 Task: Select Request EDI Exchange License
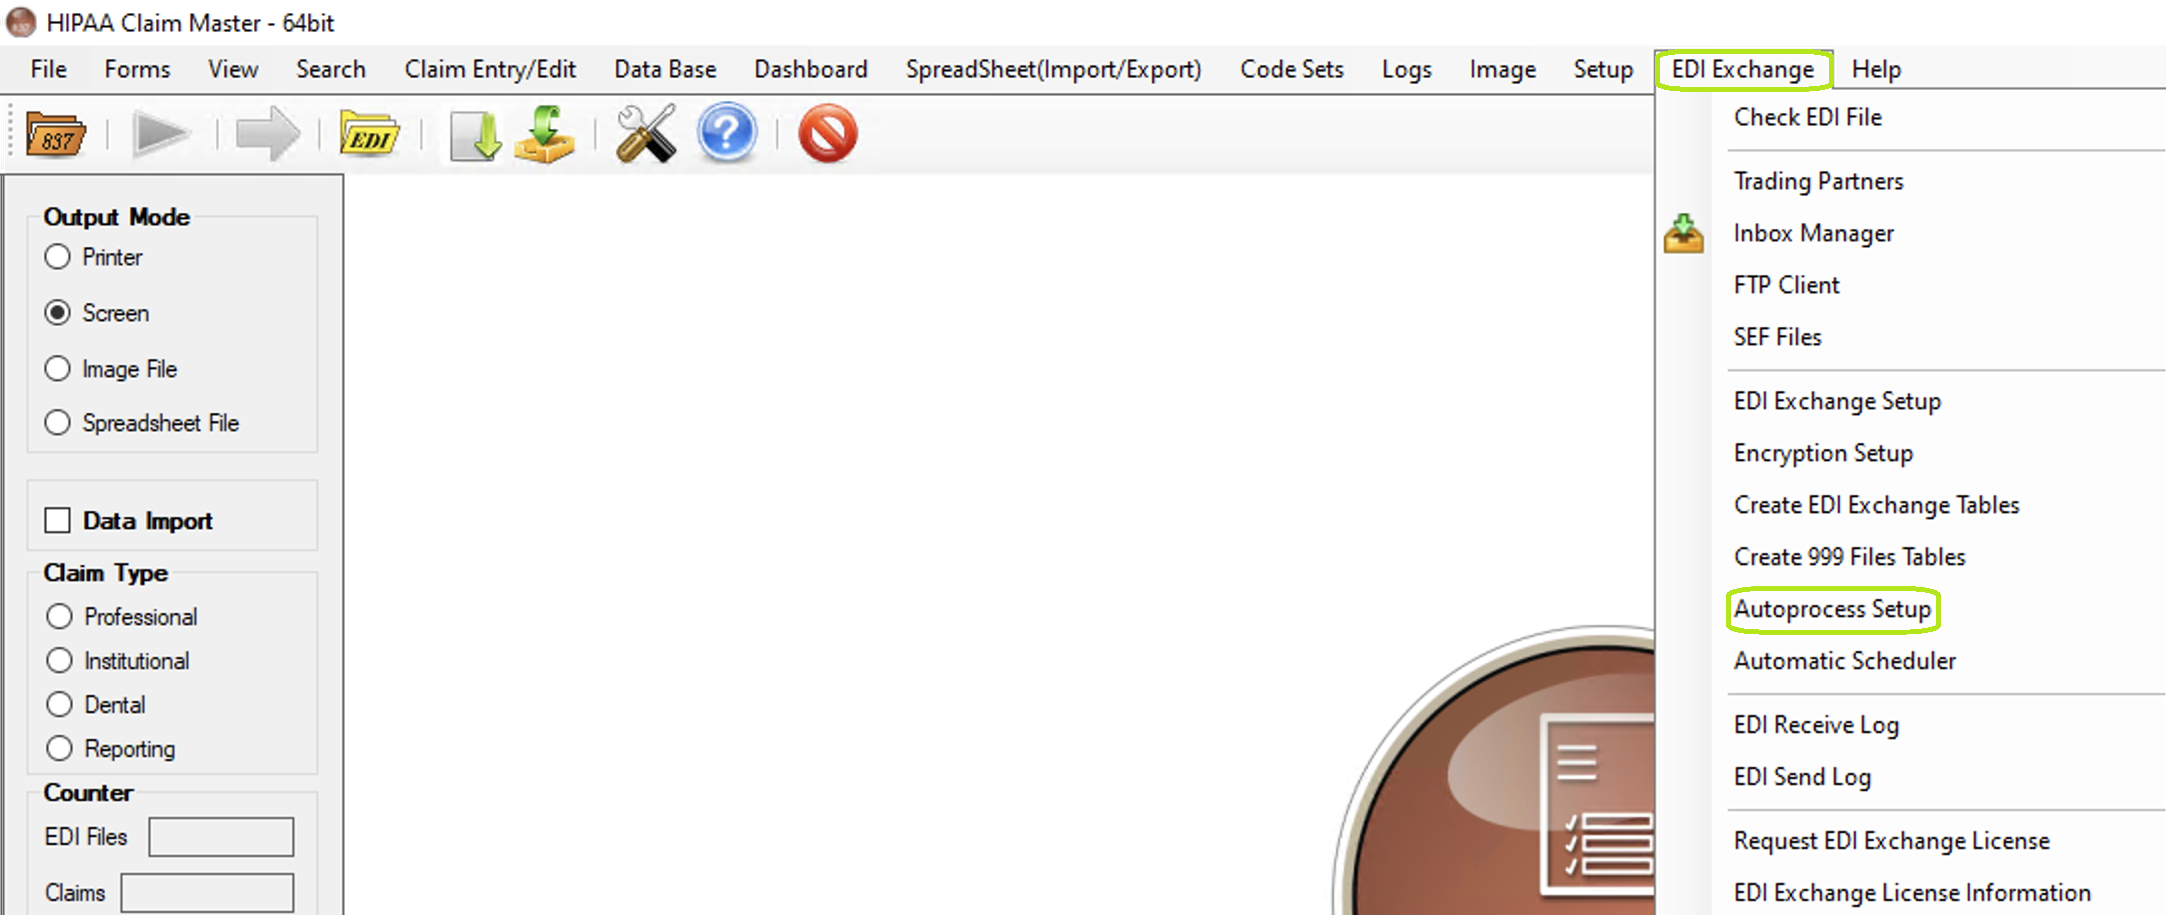1892,841
